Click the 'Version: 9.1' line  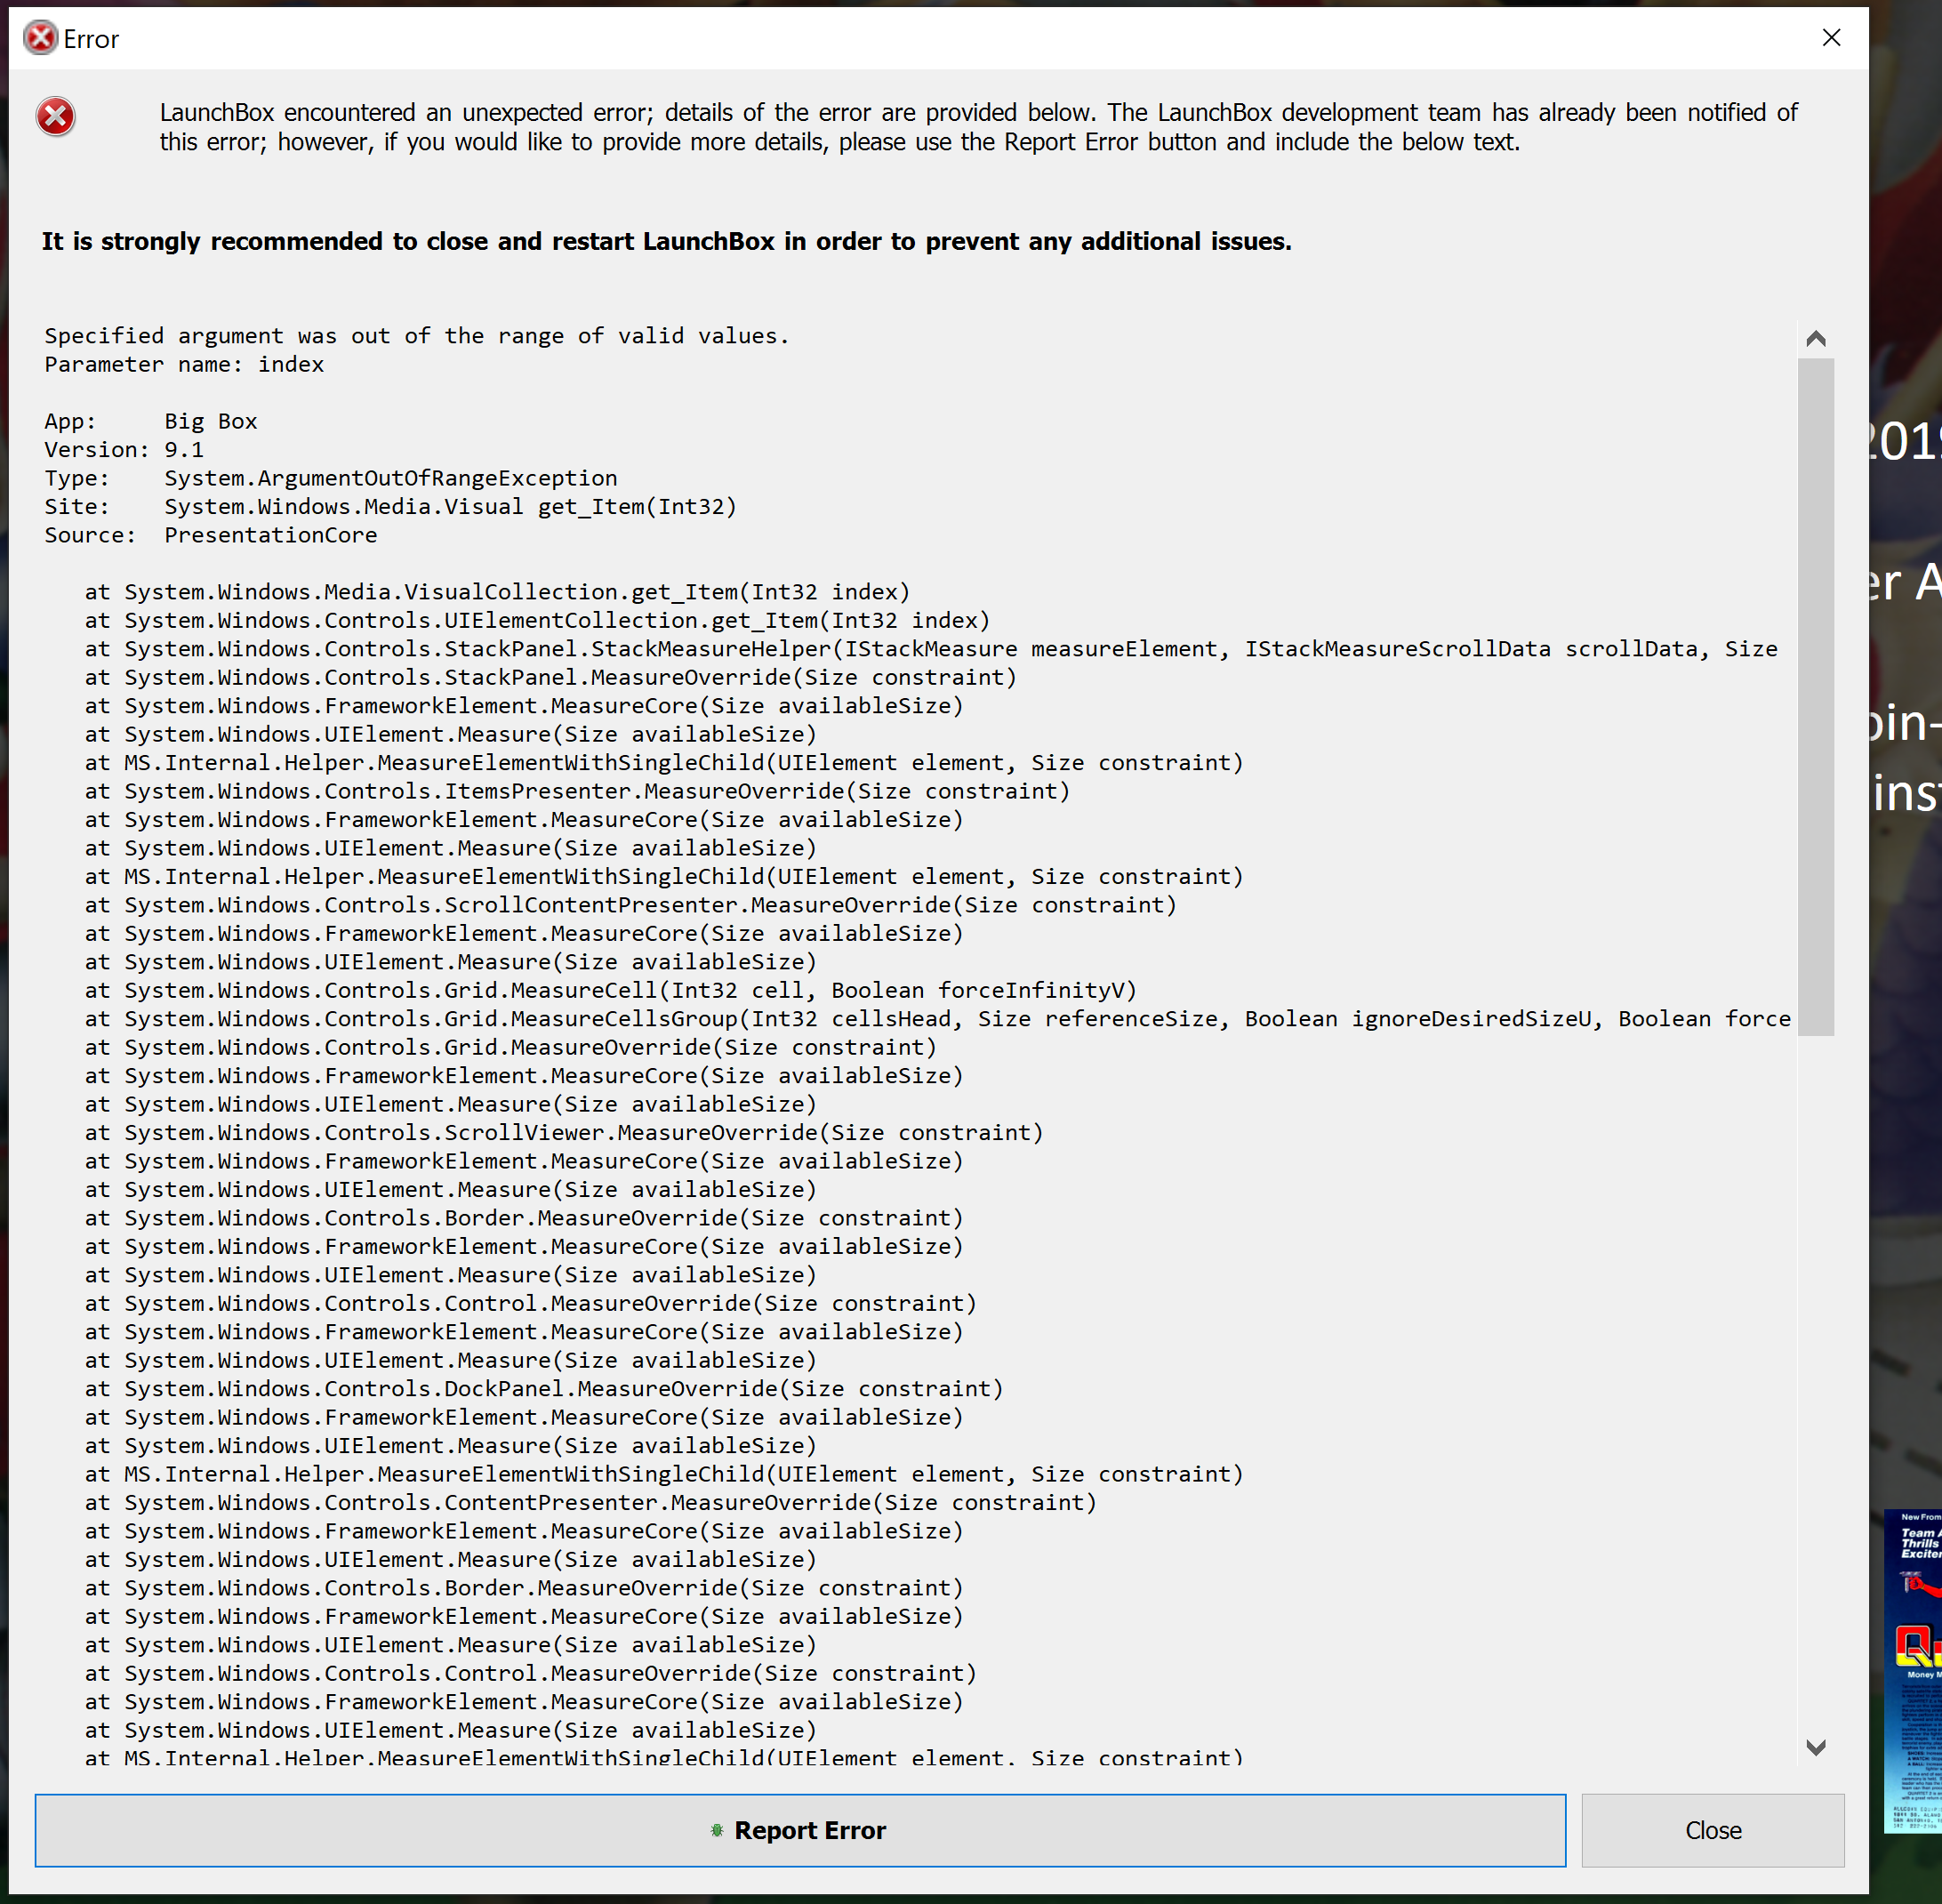coord(124,450)
